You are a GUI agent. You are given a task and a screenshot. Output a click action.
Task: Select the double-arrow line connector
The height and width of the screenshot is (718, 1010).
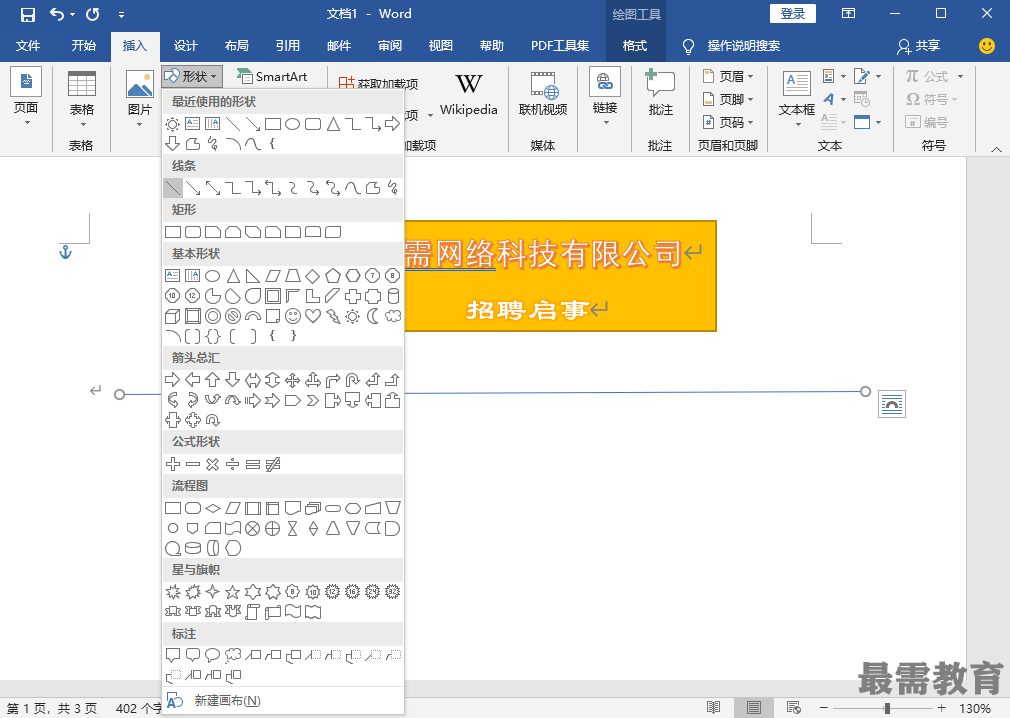pyautogui.click(x=213, y=188)
